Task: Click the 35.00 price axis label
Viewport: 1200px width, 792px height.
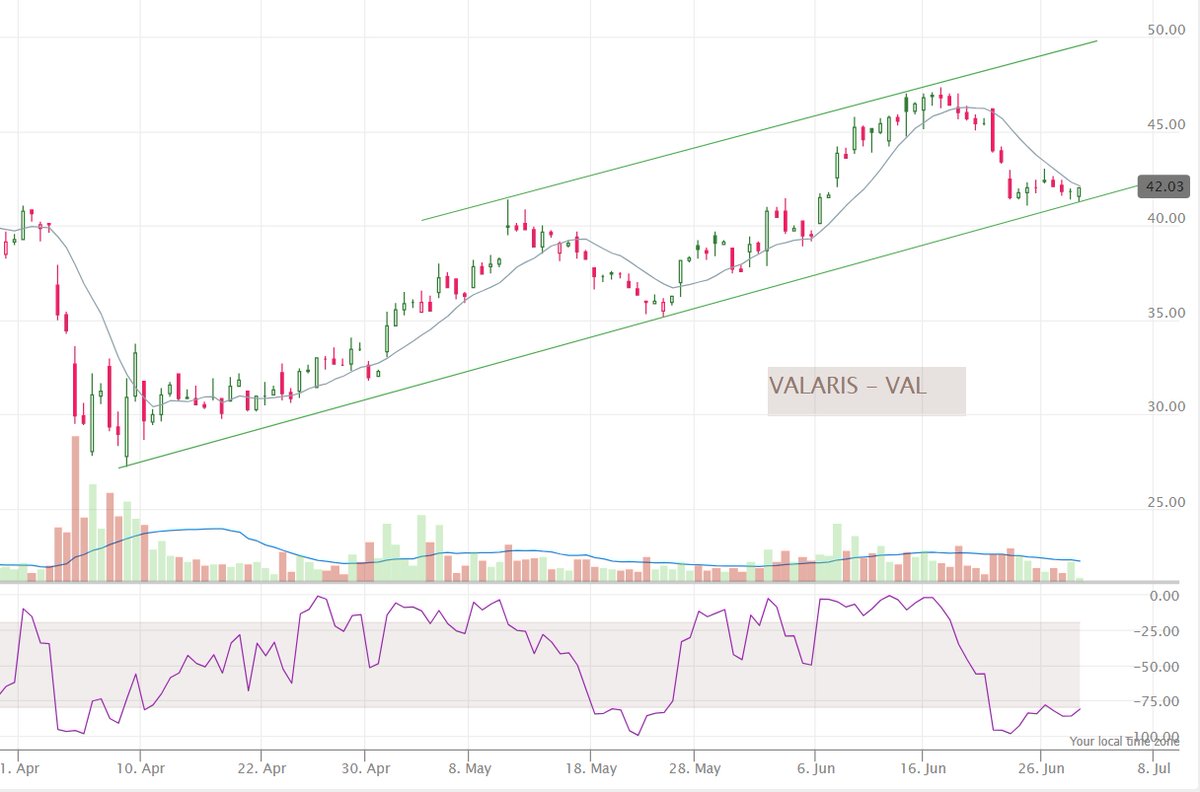Action: click(1166, 313)
